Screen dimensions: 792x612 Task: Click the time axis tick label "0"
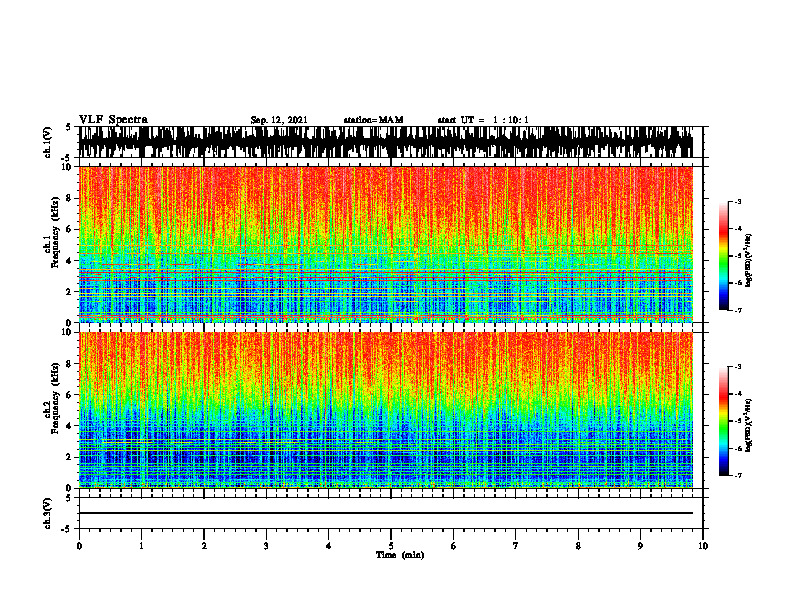coord(79,546)
